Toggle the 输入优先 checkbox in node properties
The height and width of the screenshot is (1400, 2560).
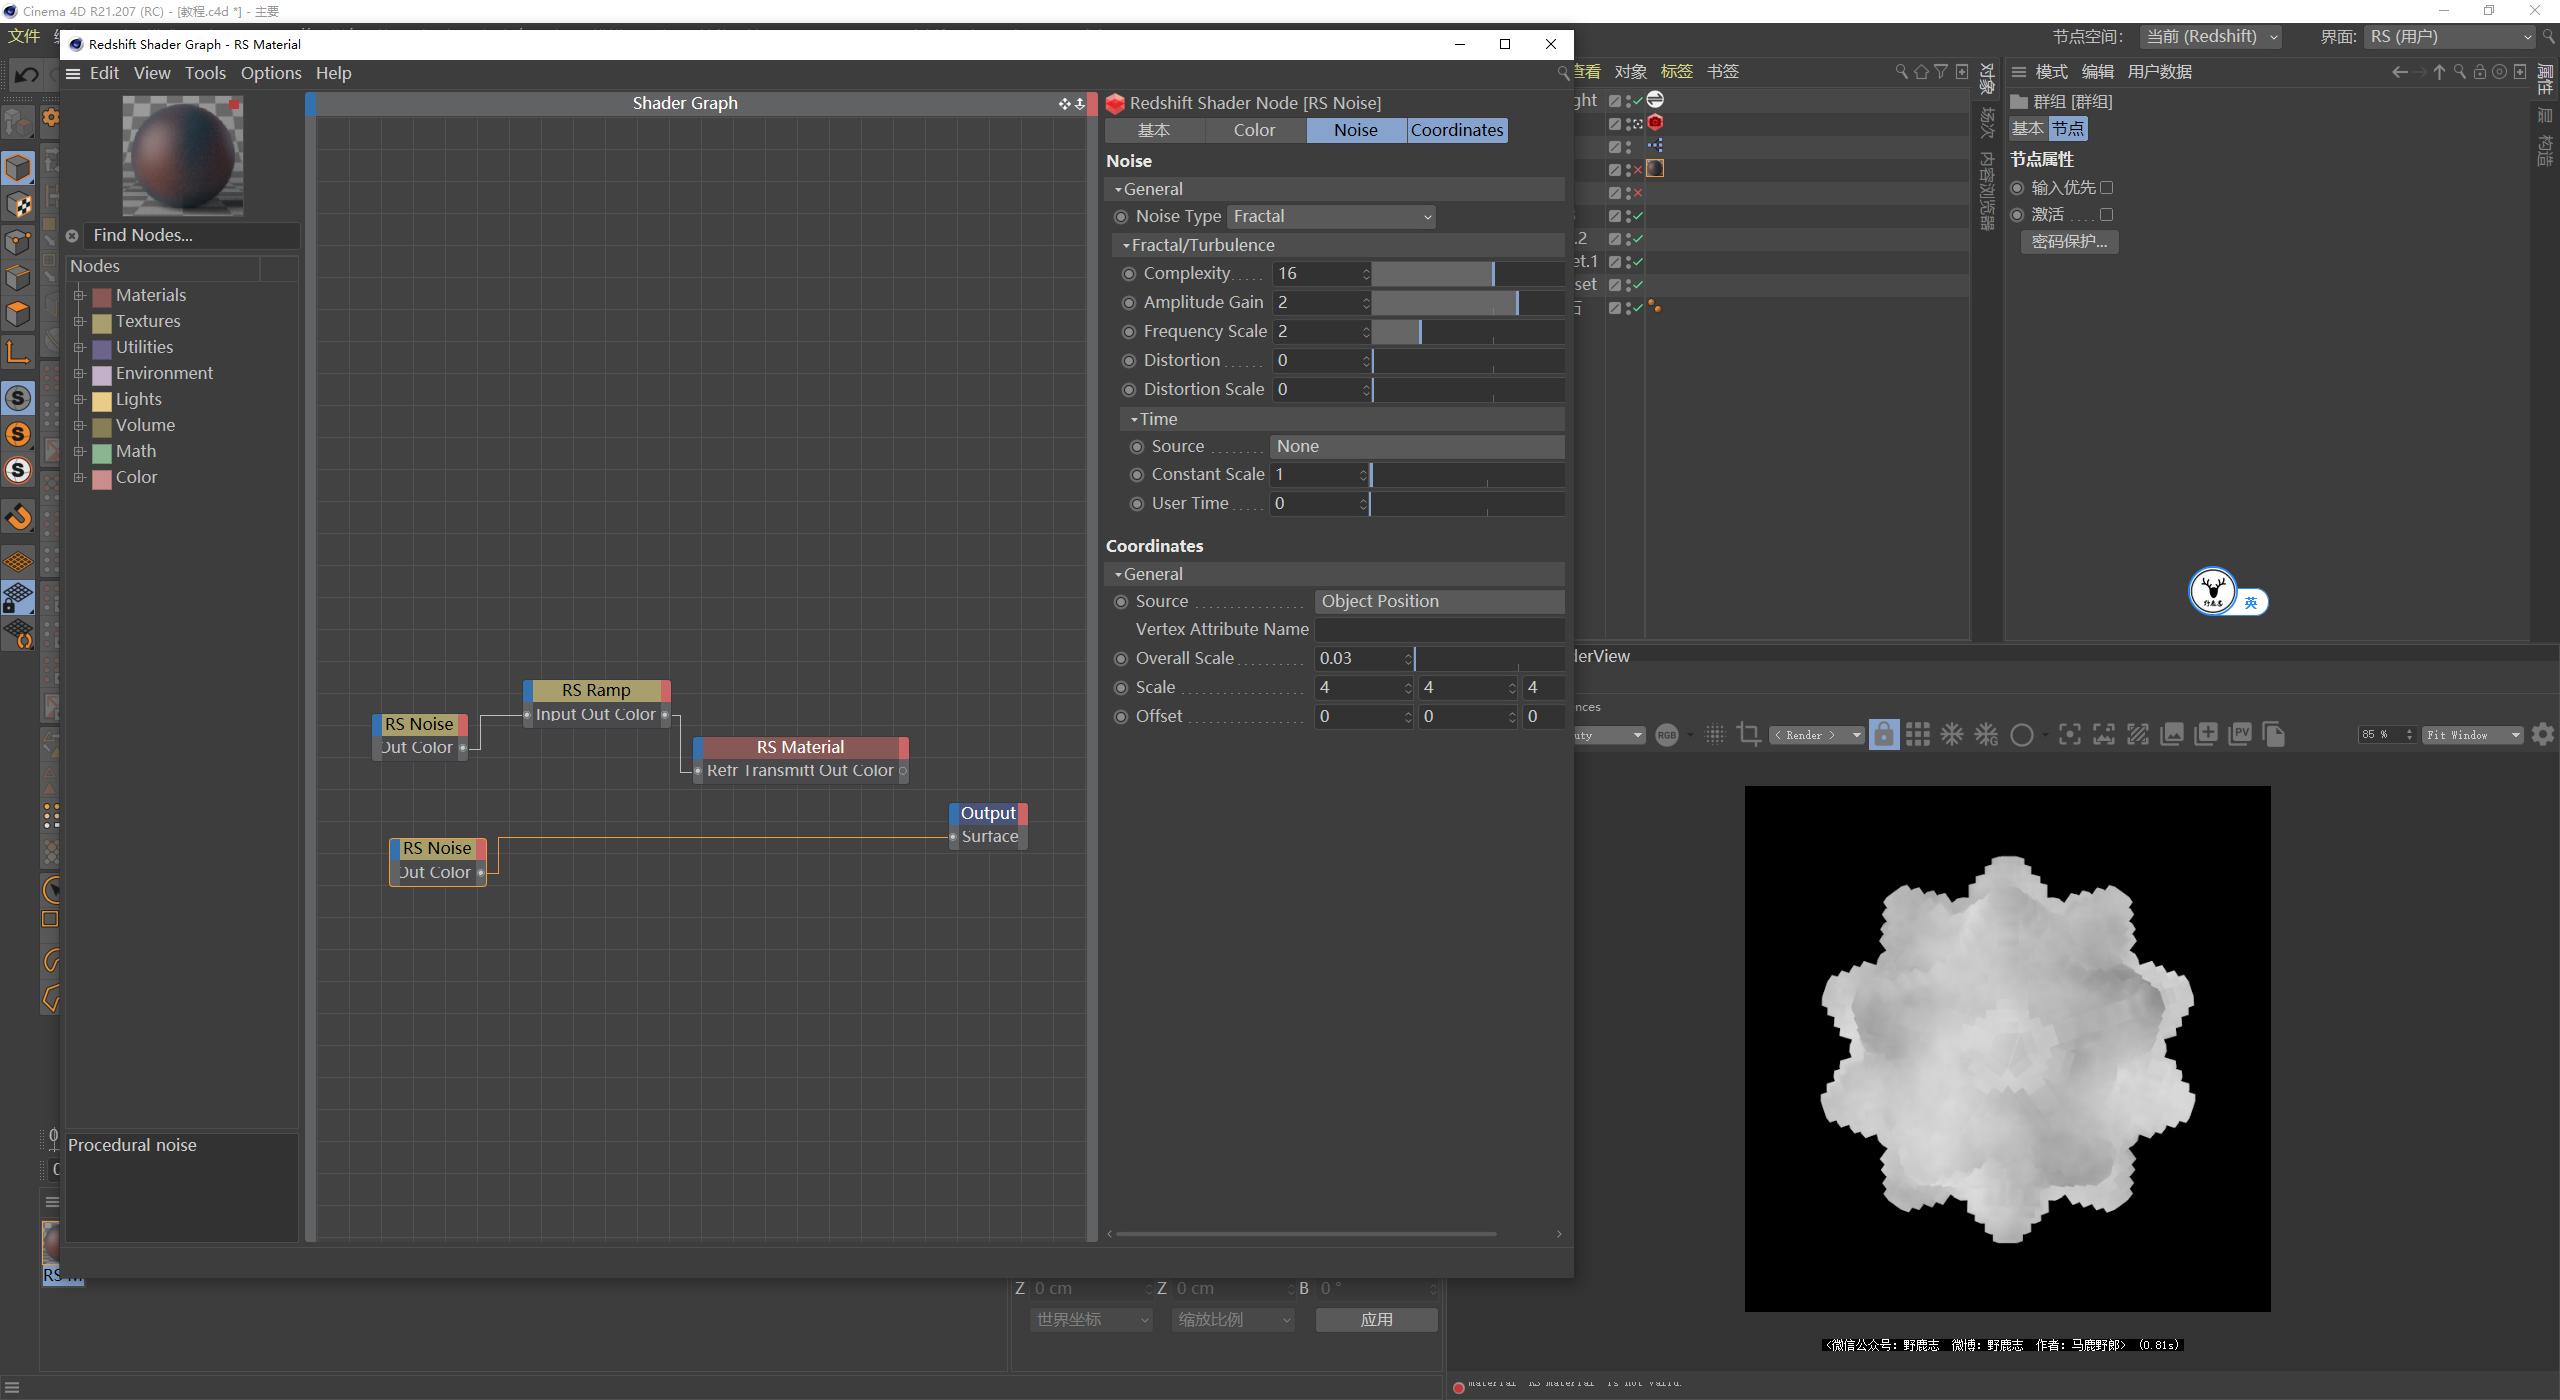click(2108, 187)
